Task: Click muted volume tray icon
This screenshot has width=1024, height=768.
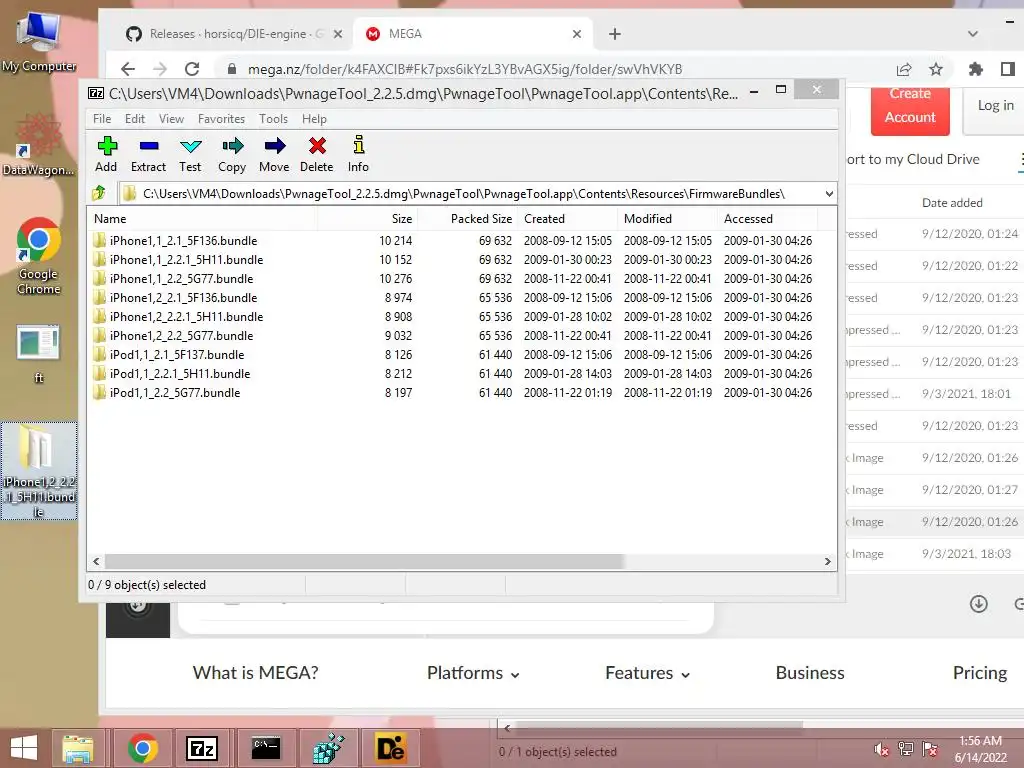Action: tap(881, 749)
